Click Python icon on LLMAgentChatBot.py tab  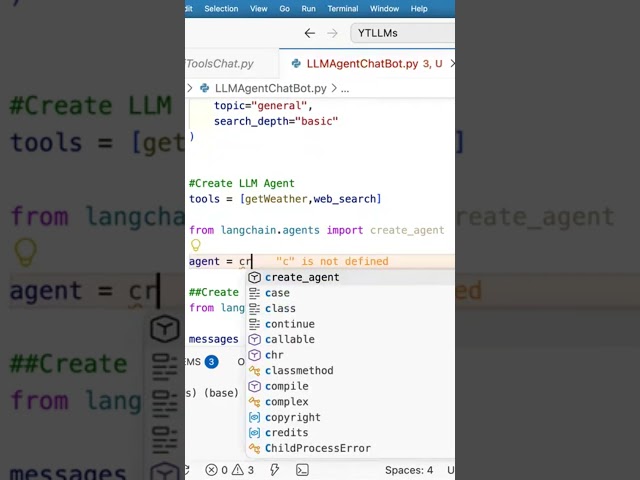click(296, 64)
